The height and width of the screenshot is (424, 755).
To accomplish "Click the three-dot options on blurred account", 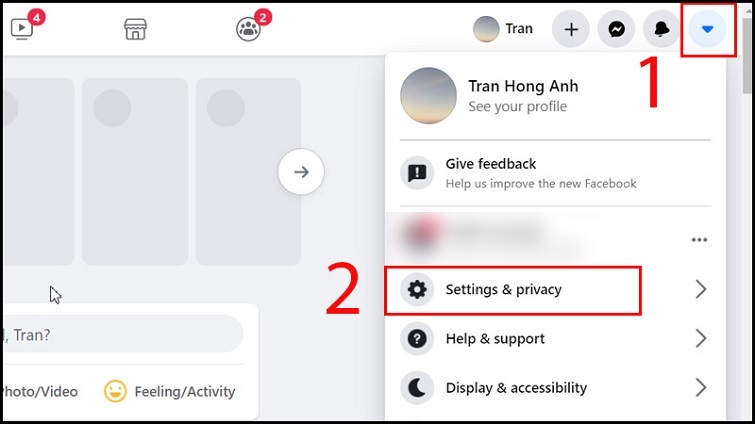I will (x=699, y=240).
